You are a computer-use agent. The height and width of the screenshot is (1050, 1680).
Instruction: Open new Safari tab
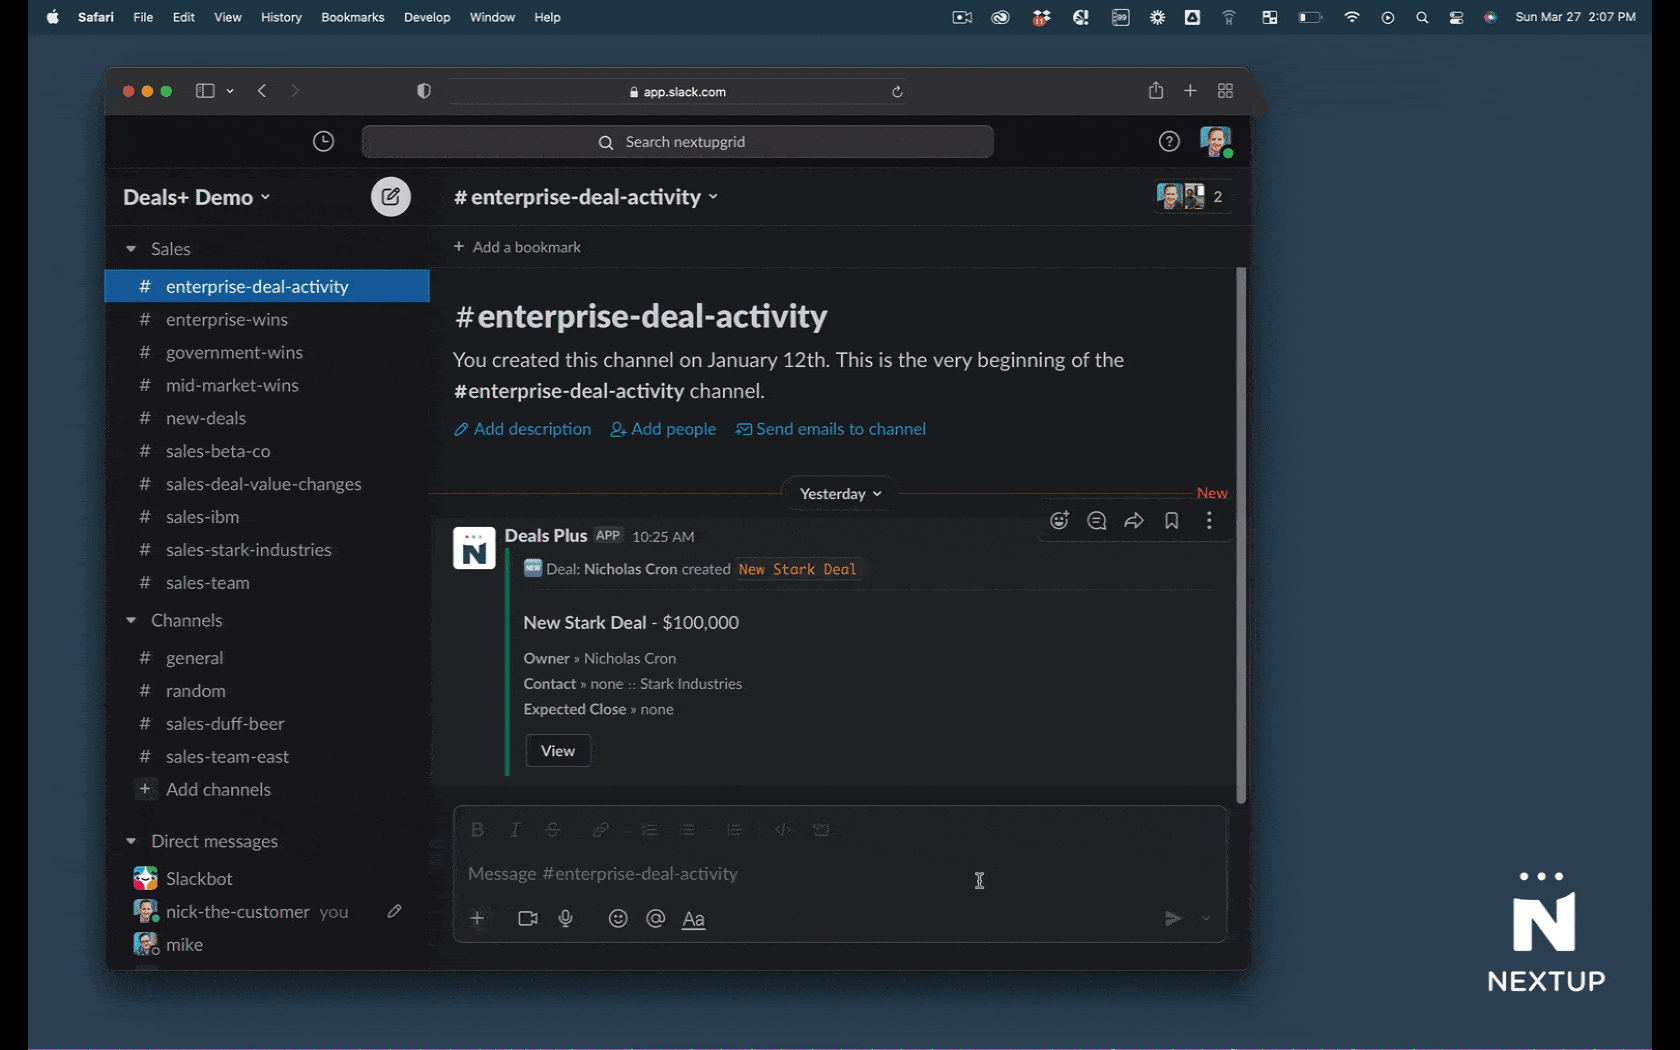click(1190, 91)
